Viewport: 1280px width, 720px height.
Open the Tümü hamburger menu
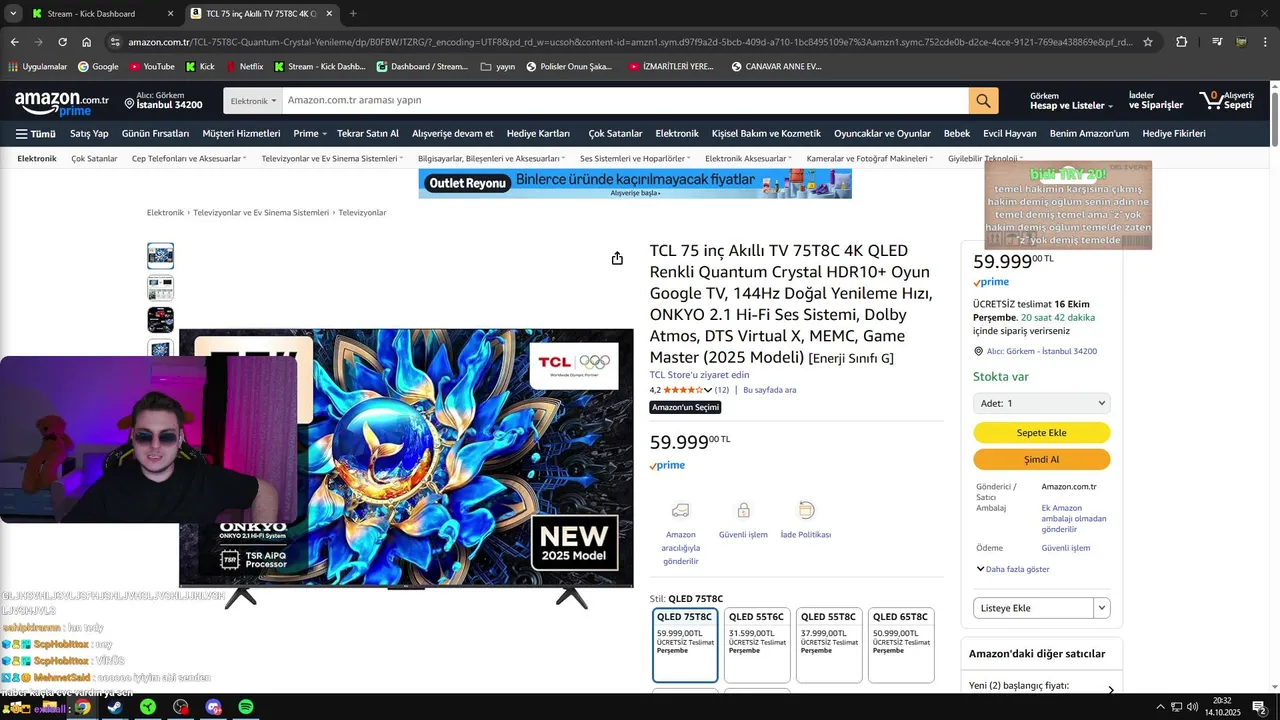tap(35, 133)
